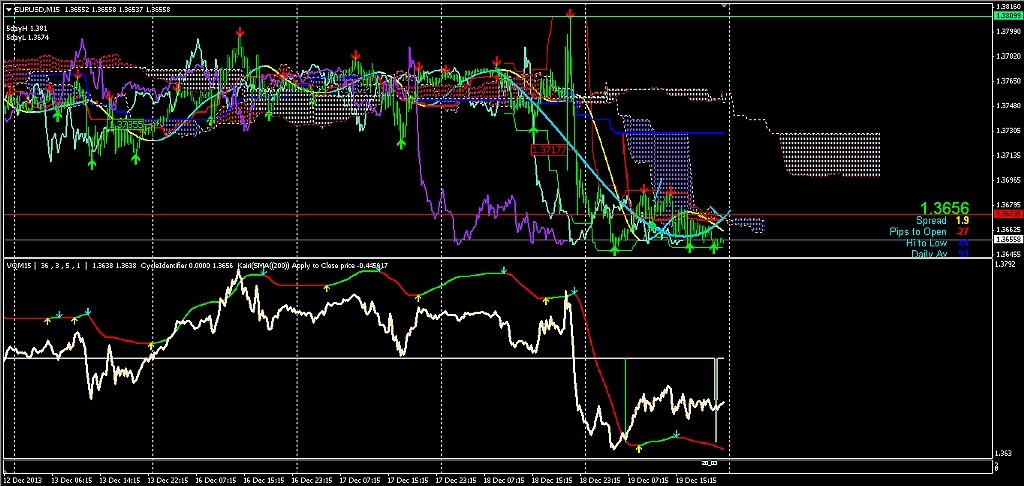Image resolution: width=1024 pixels, height=486 pixels.
Task: Select the 1.37355 green price label
Action: click(x=126, y=124)
